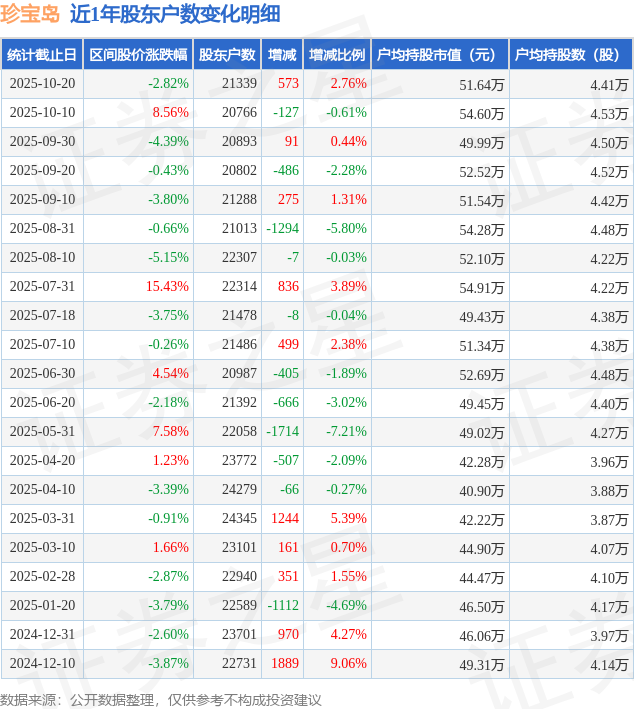Click the 股东户数 column header
This screenshot has height=709, width=634.
[226, 55]
